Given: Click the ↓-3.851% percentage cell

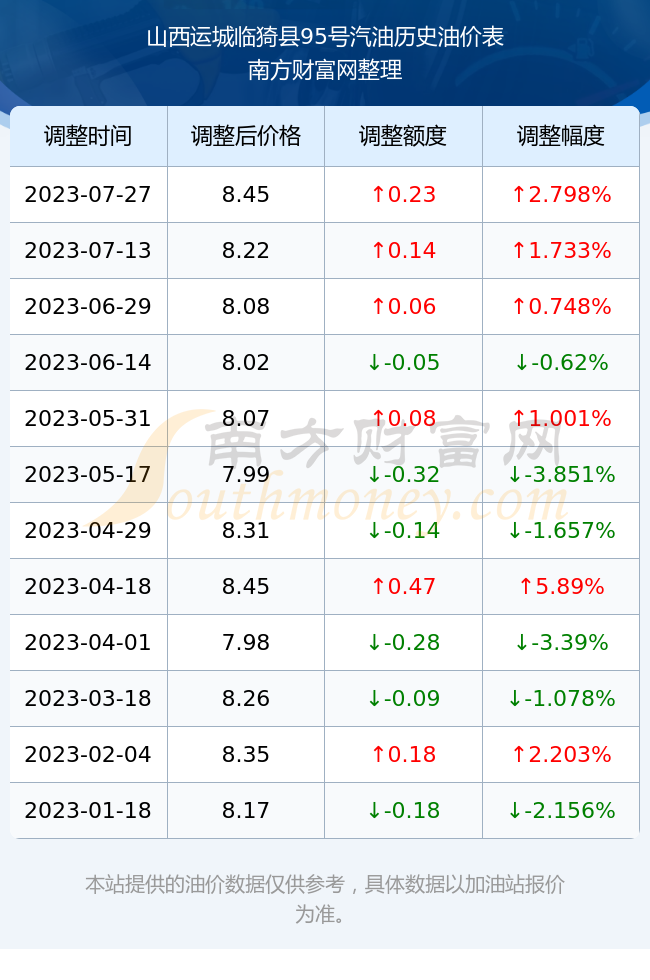Looking at the screenshot, I should (561, 474).
